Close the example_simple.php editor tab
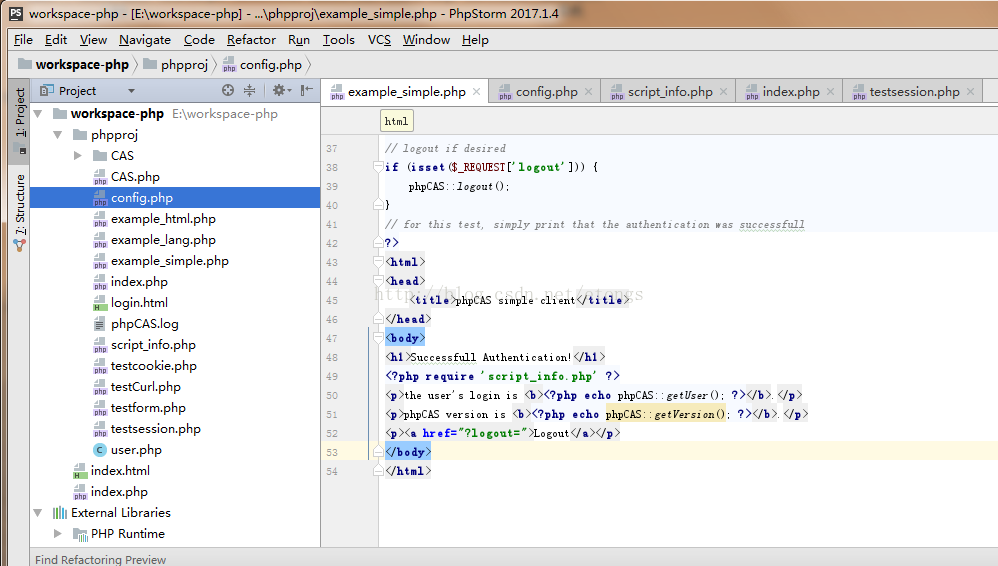The height and width of the screenshot is (566, 998). tap(476, 92)
